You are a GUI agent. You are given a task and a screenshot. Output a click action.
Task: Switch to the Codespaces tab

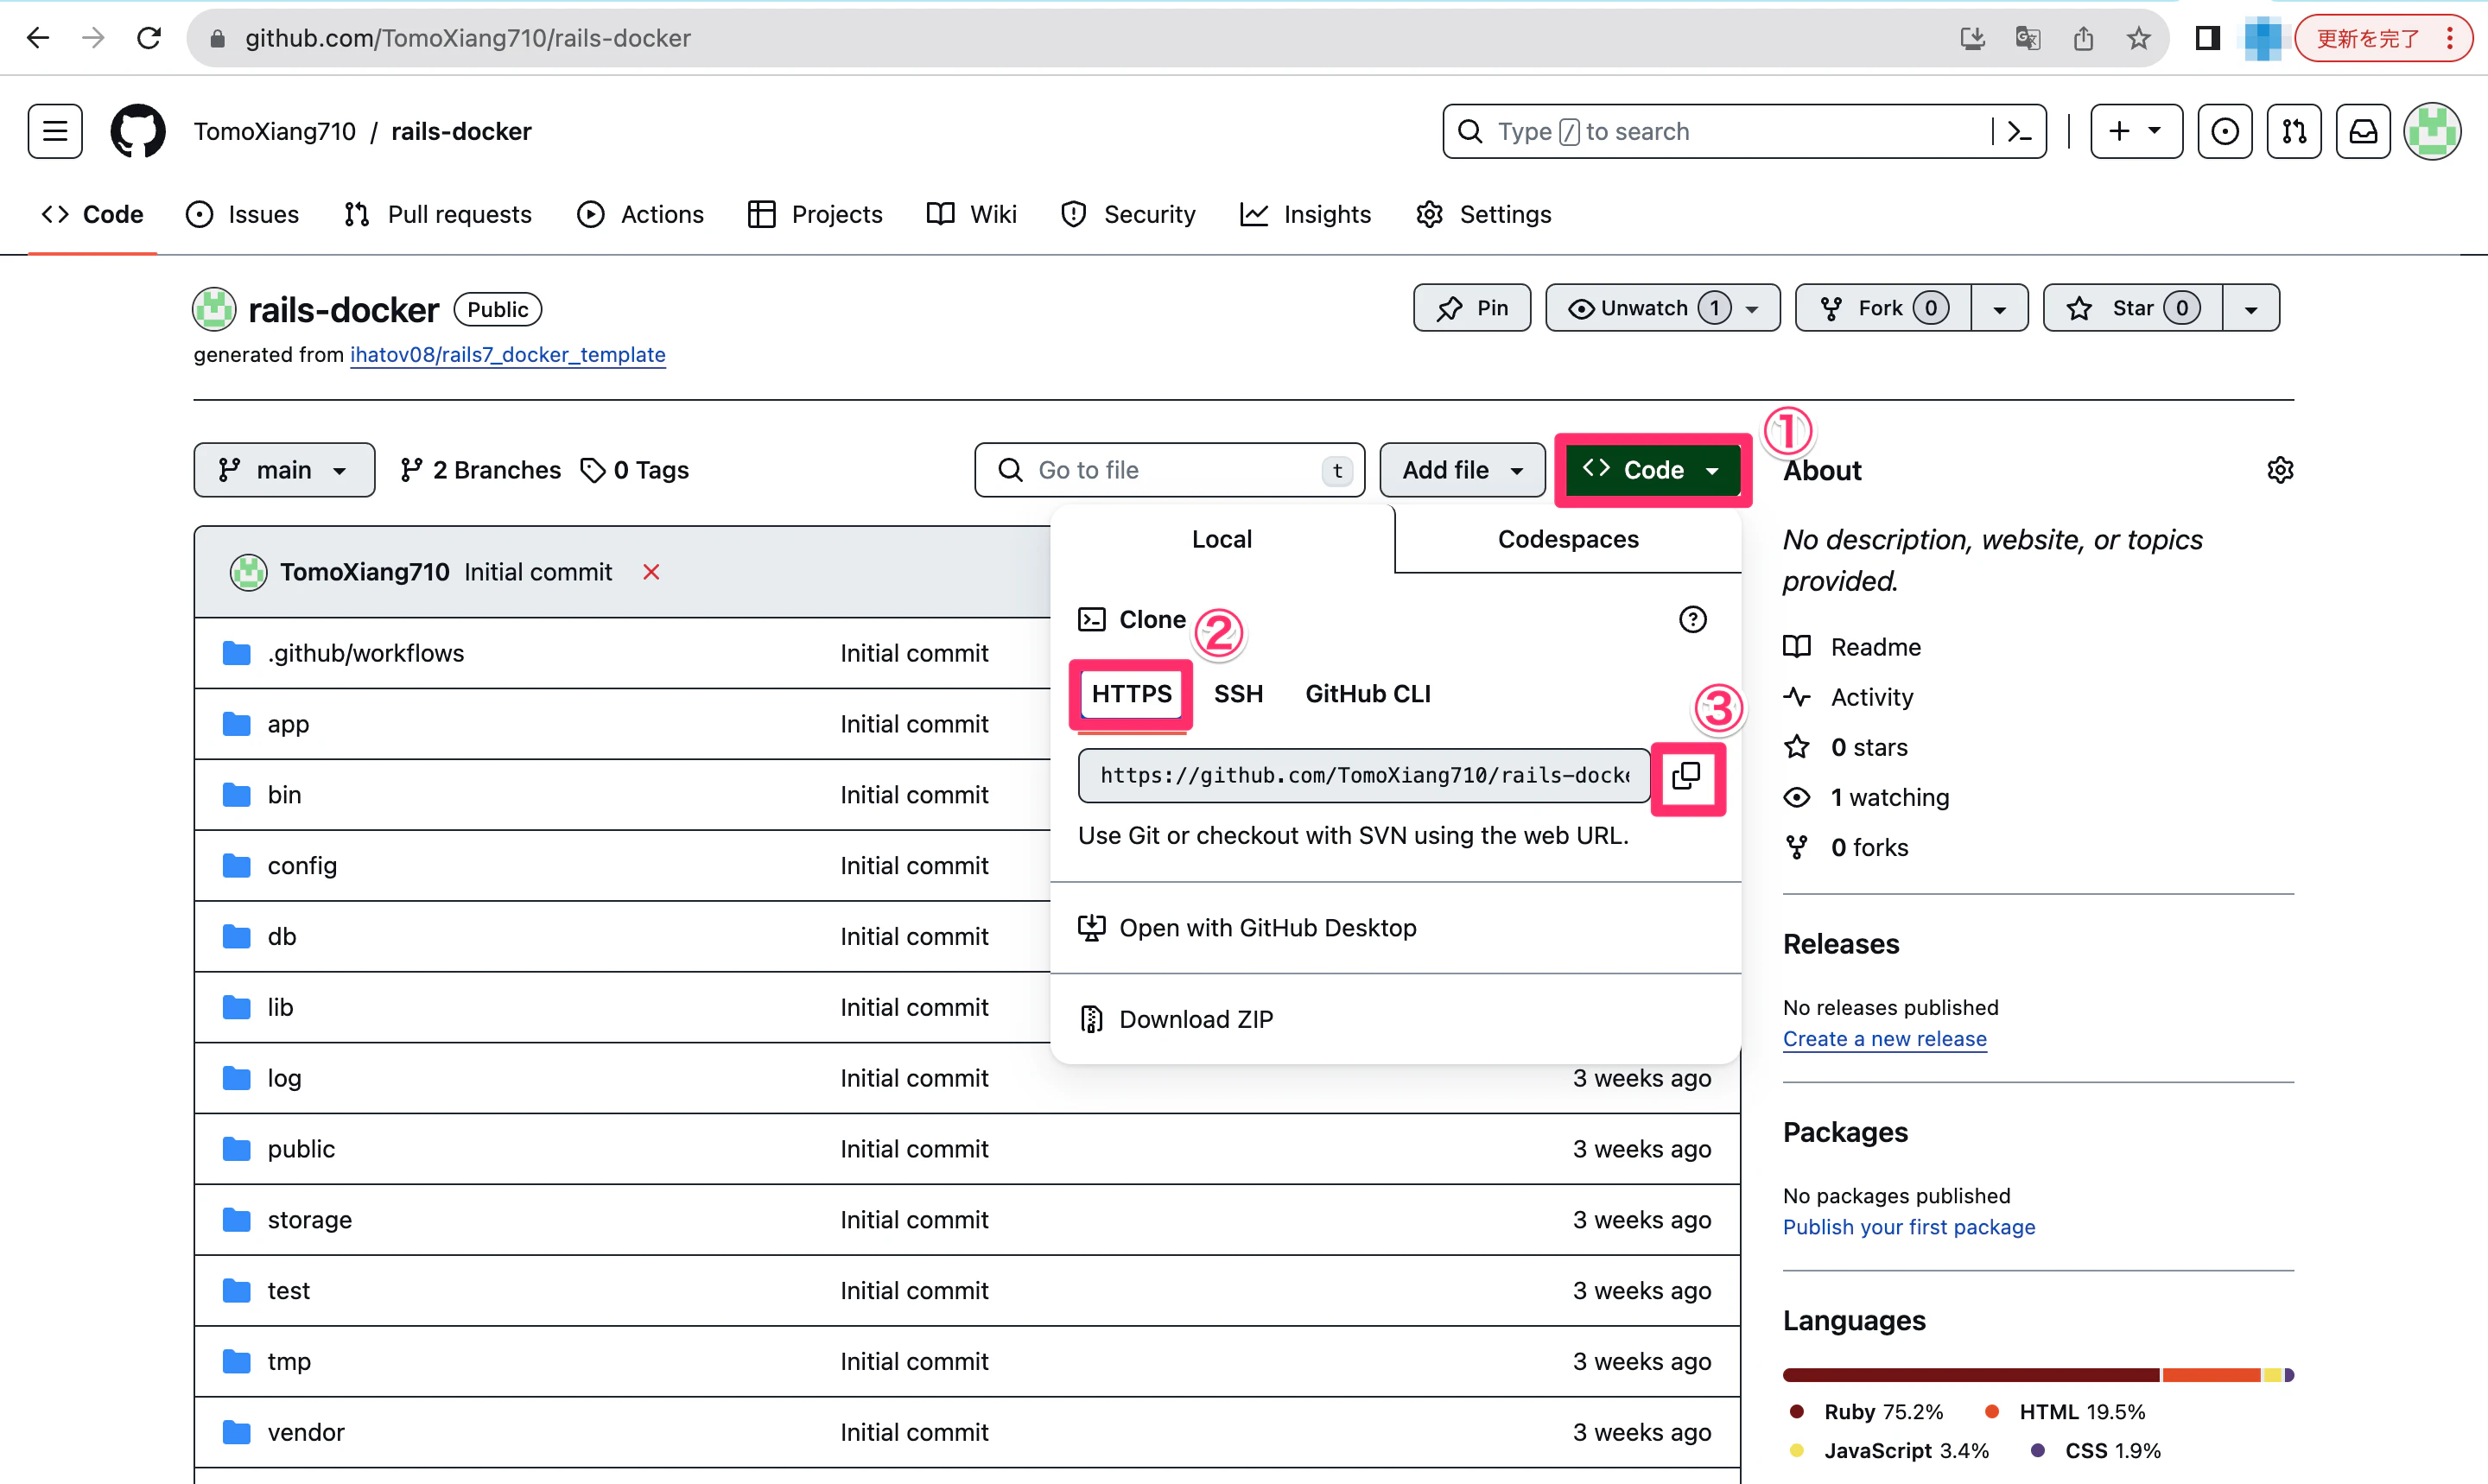point(1568,539)
